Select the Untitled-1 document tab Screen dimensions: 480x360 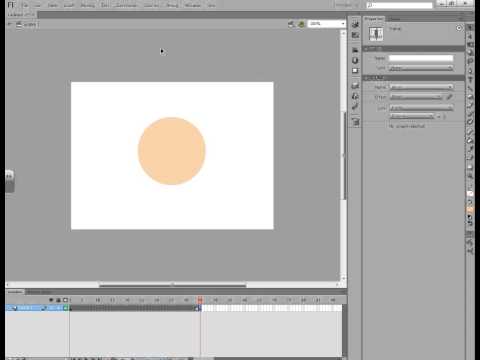pyautogui.click(x=21, y=15)
